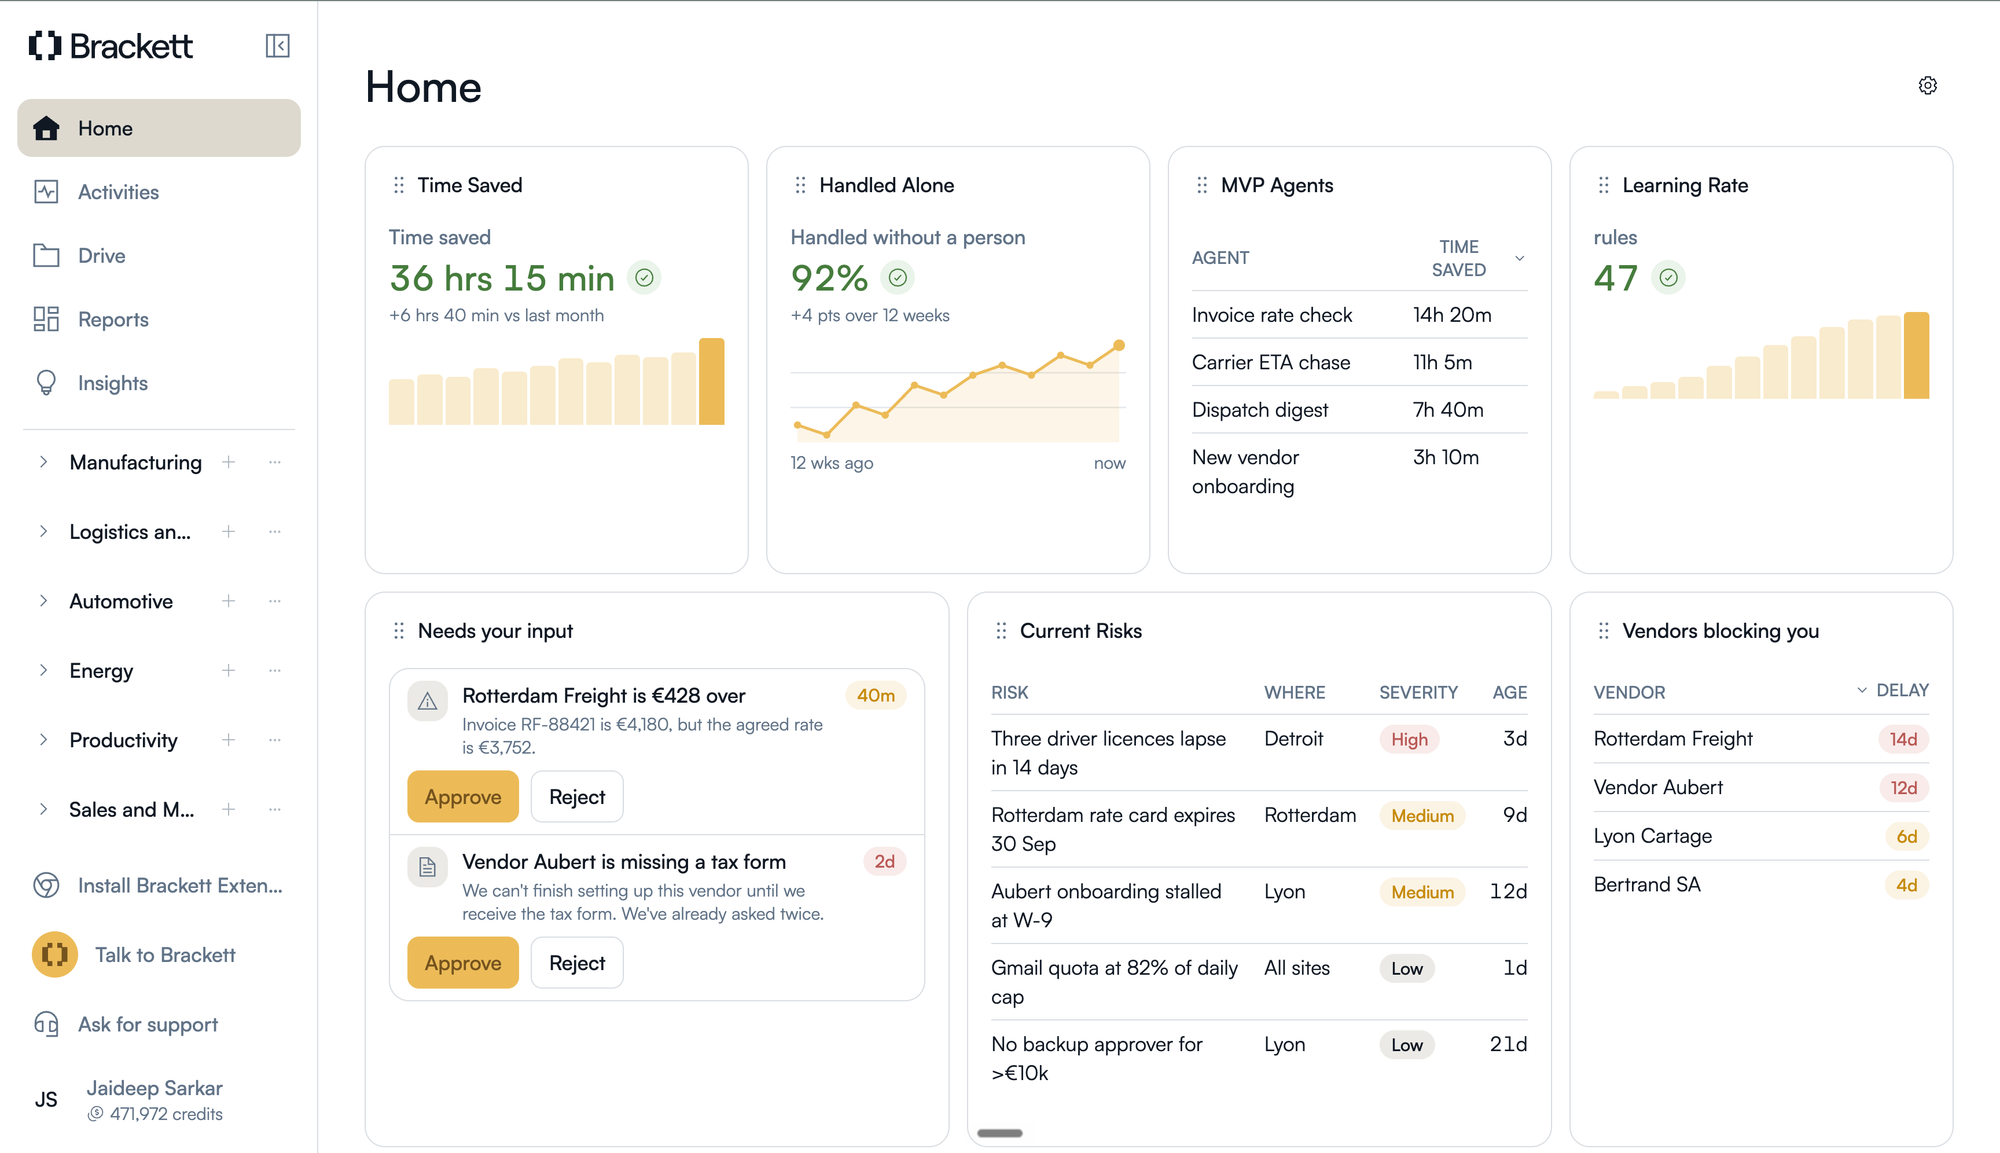Open Insights page
2000x1153 pixels.
click(x=159, y=383)
